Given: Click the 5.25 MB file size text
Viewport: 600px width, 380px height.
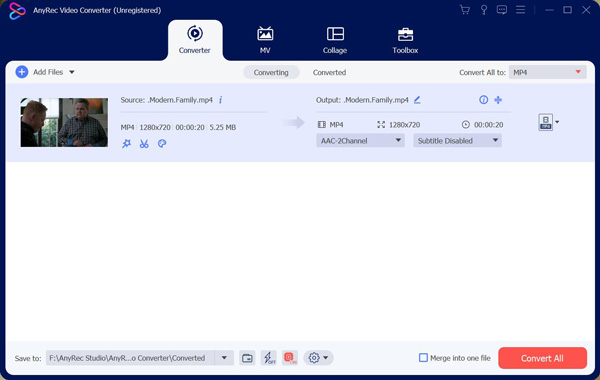Looking at the screenshot, I should coord(223,127).
